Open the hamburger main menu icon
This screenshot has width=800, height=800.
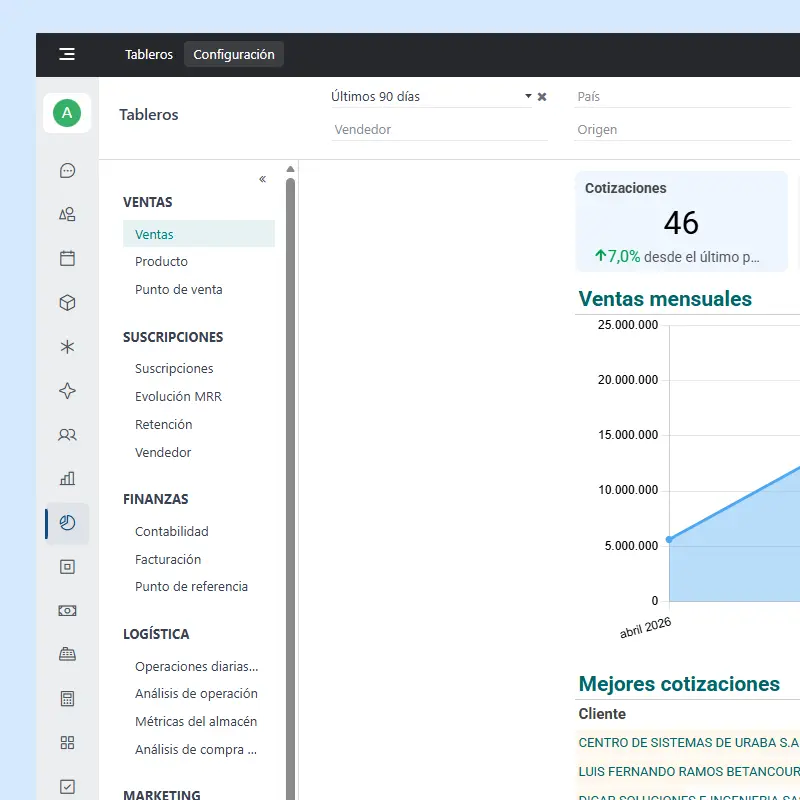coord(67,54)
